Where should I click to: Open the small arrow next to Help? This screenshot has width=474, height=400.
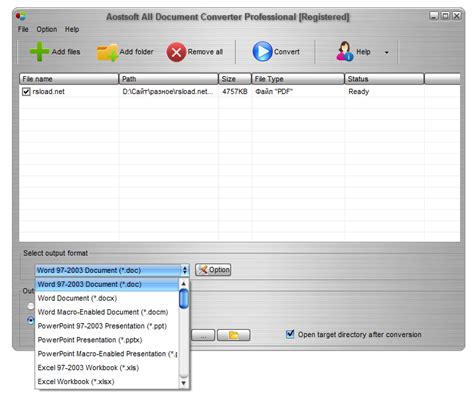tap(387, 52)
